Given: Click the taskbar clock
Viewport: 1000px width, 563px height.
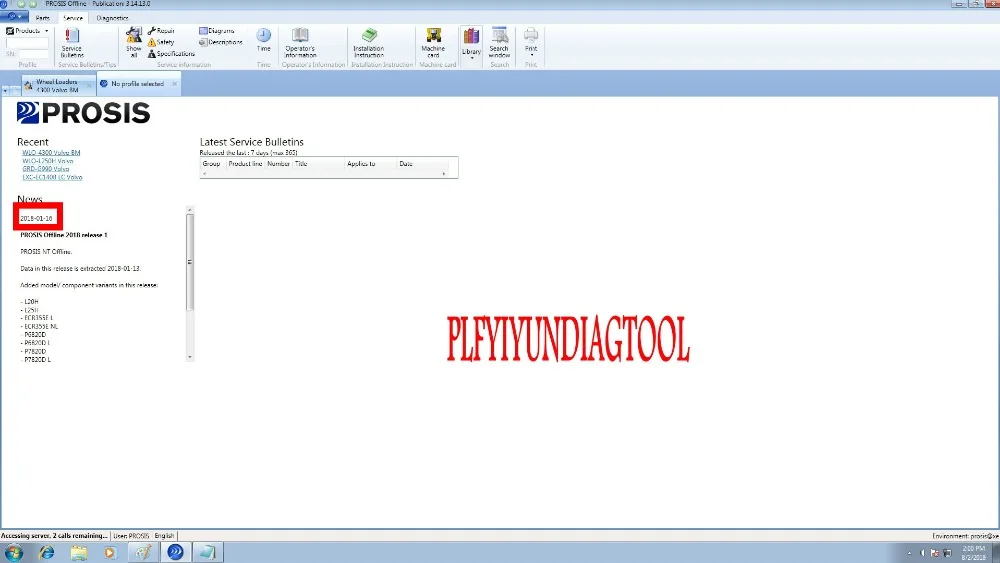Looking at the screenshot, I should [x=973, y=553].
